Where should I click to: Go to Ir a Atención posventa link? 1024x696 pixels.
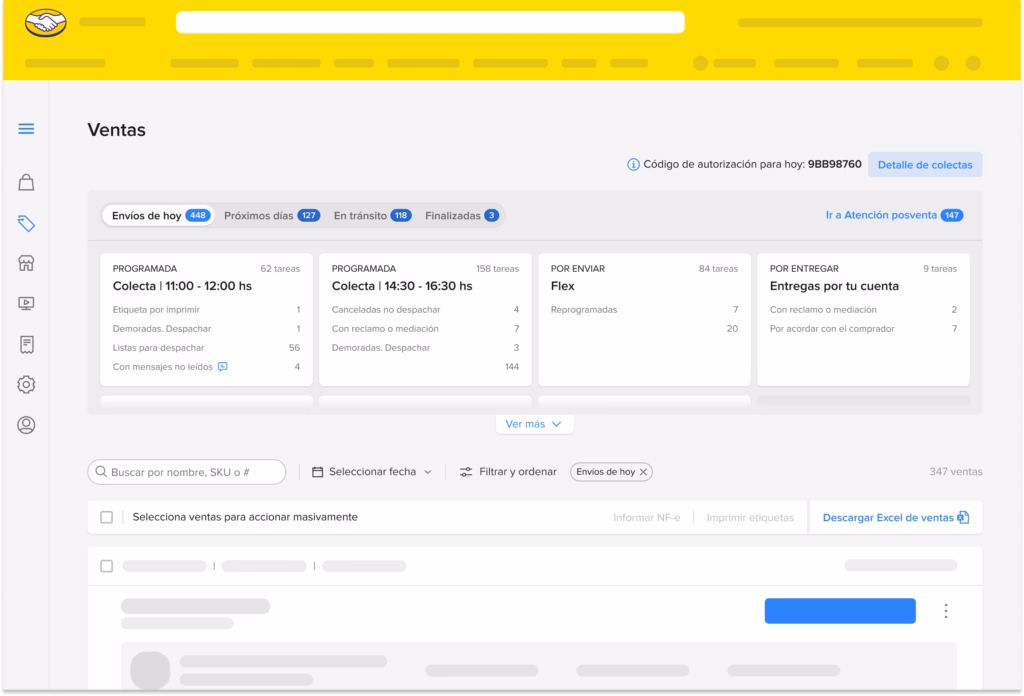(894, 215)
